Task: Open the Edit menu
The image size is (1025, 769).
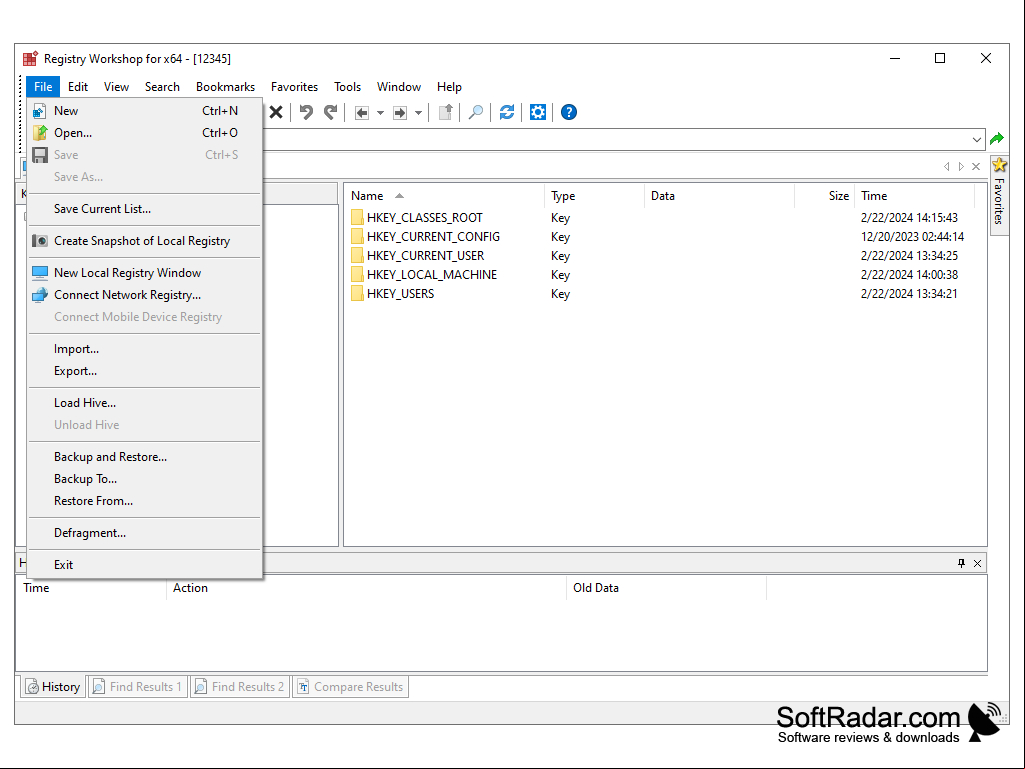Action: (x=78, y=86)
